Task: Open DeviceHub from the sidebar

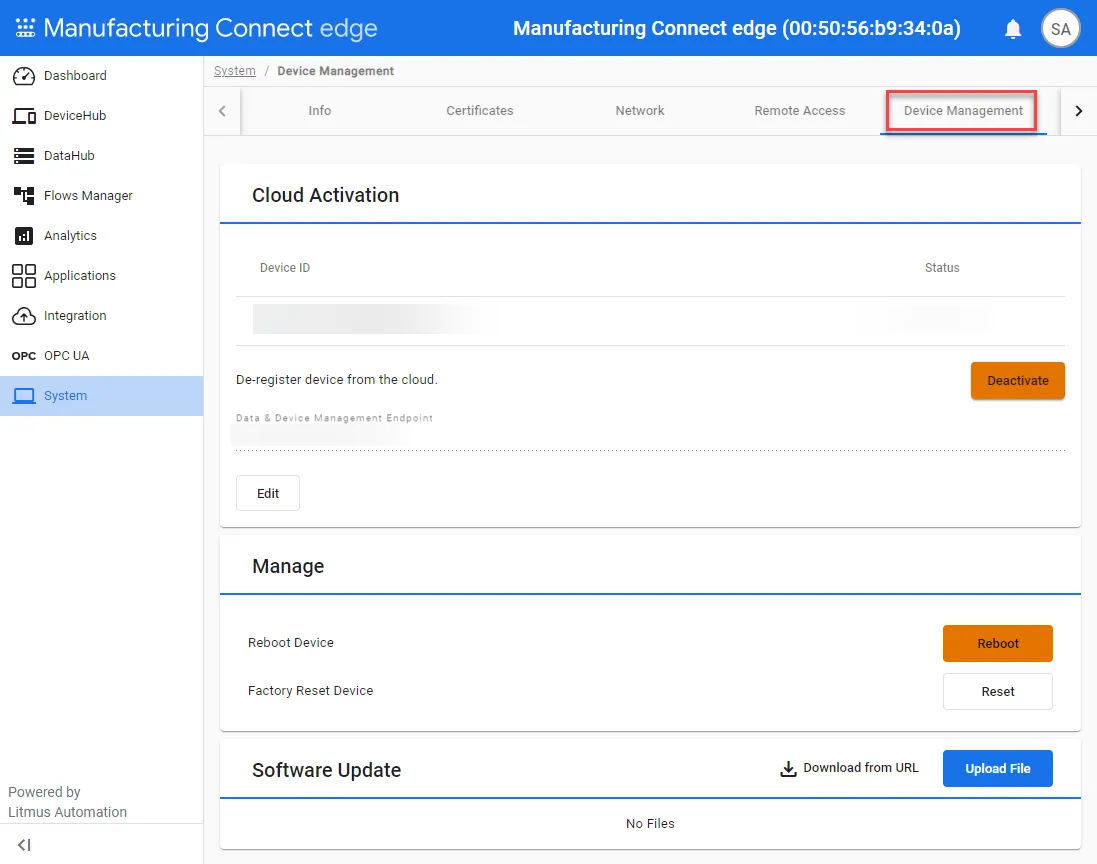Action: pyautogui.click(x=101, y=115)
